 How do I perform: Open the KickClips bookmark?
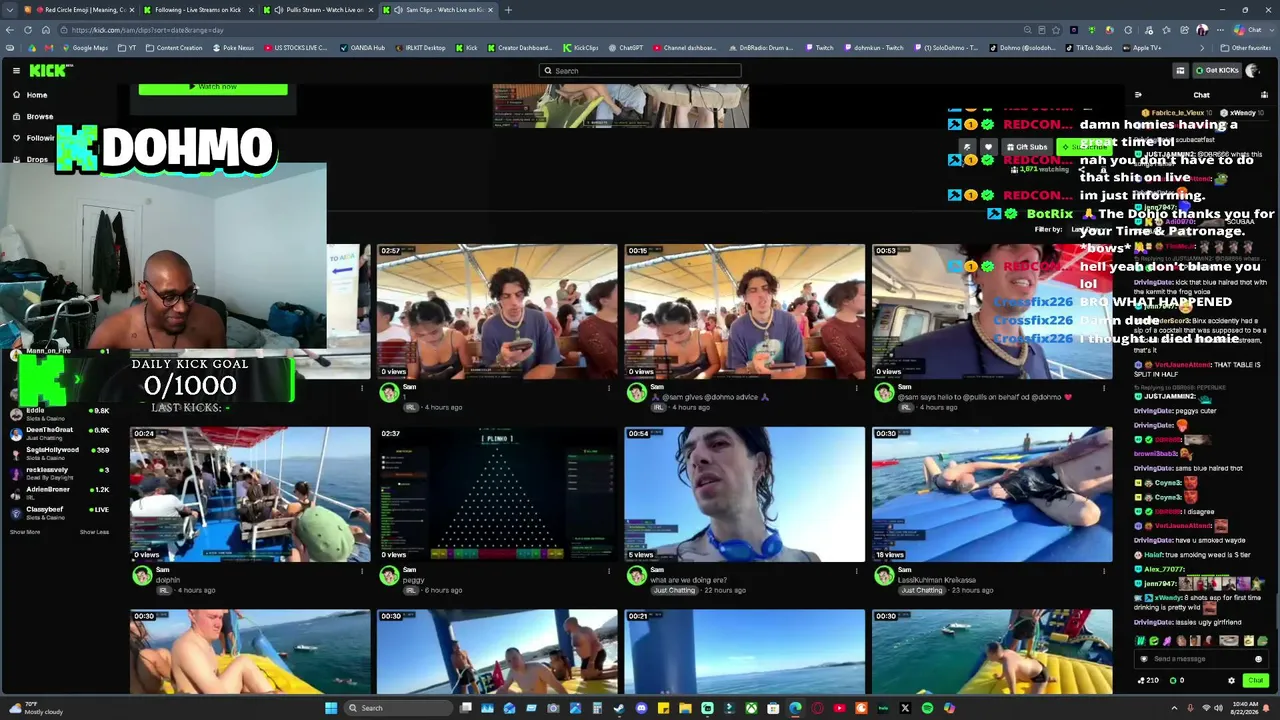[x=580, y=48]
